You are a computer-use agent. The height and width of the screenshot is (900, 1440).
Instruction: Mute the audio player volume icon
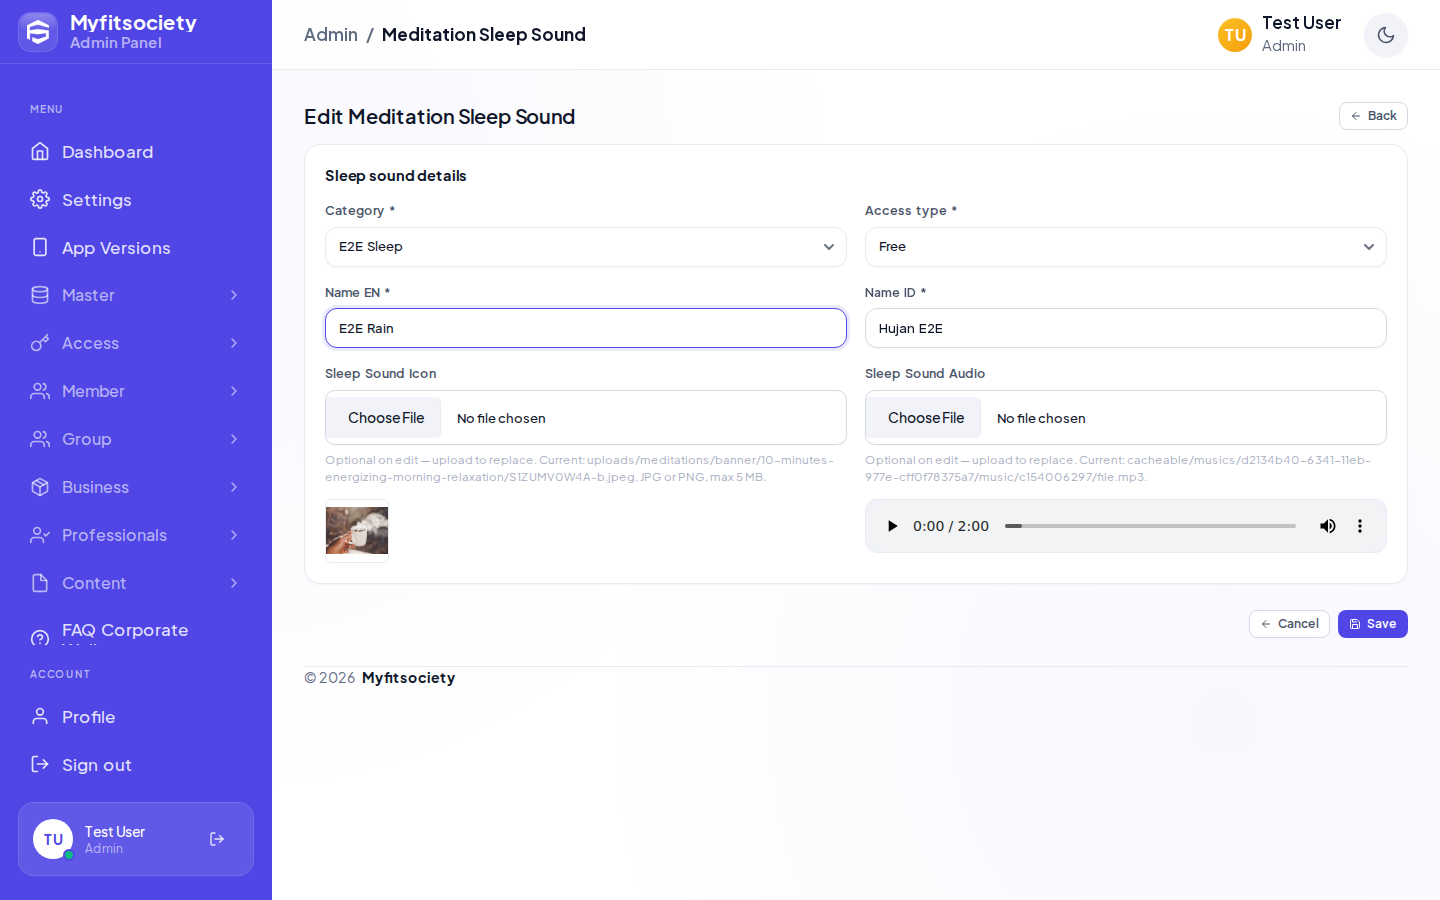pos(1327,526)
